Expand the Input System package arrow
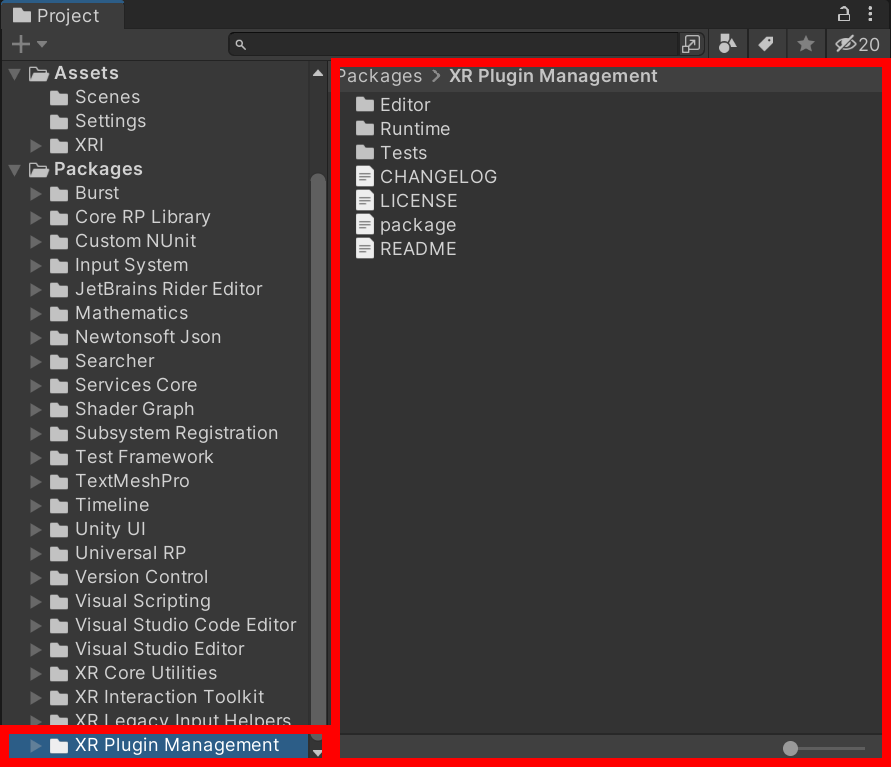 coord(36,265)
